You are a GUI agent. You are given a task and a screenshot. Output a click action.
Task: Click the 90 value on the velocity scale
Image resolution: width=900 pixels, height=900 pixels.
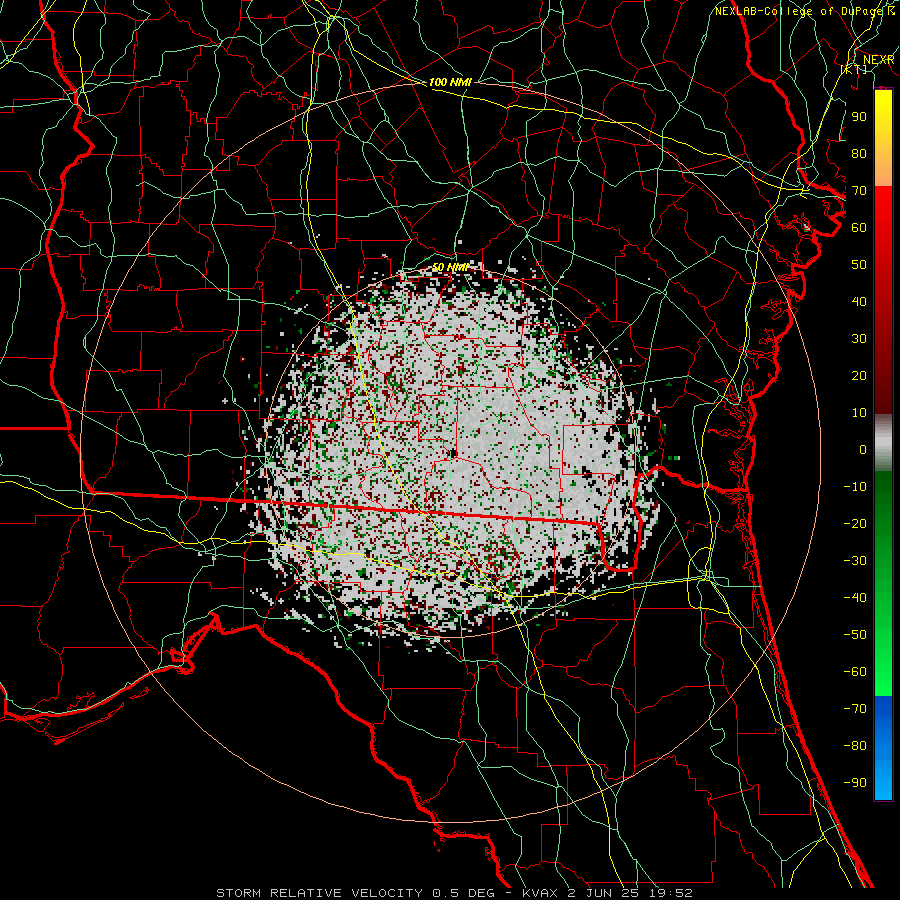click(x=859, y=117)
